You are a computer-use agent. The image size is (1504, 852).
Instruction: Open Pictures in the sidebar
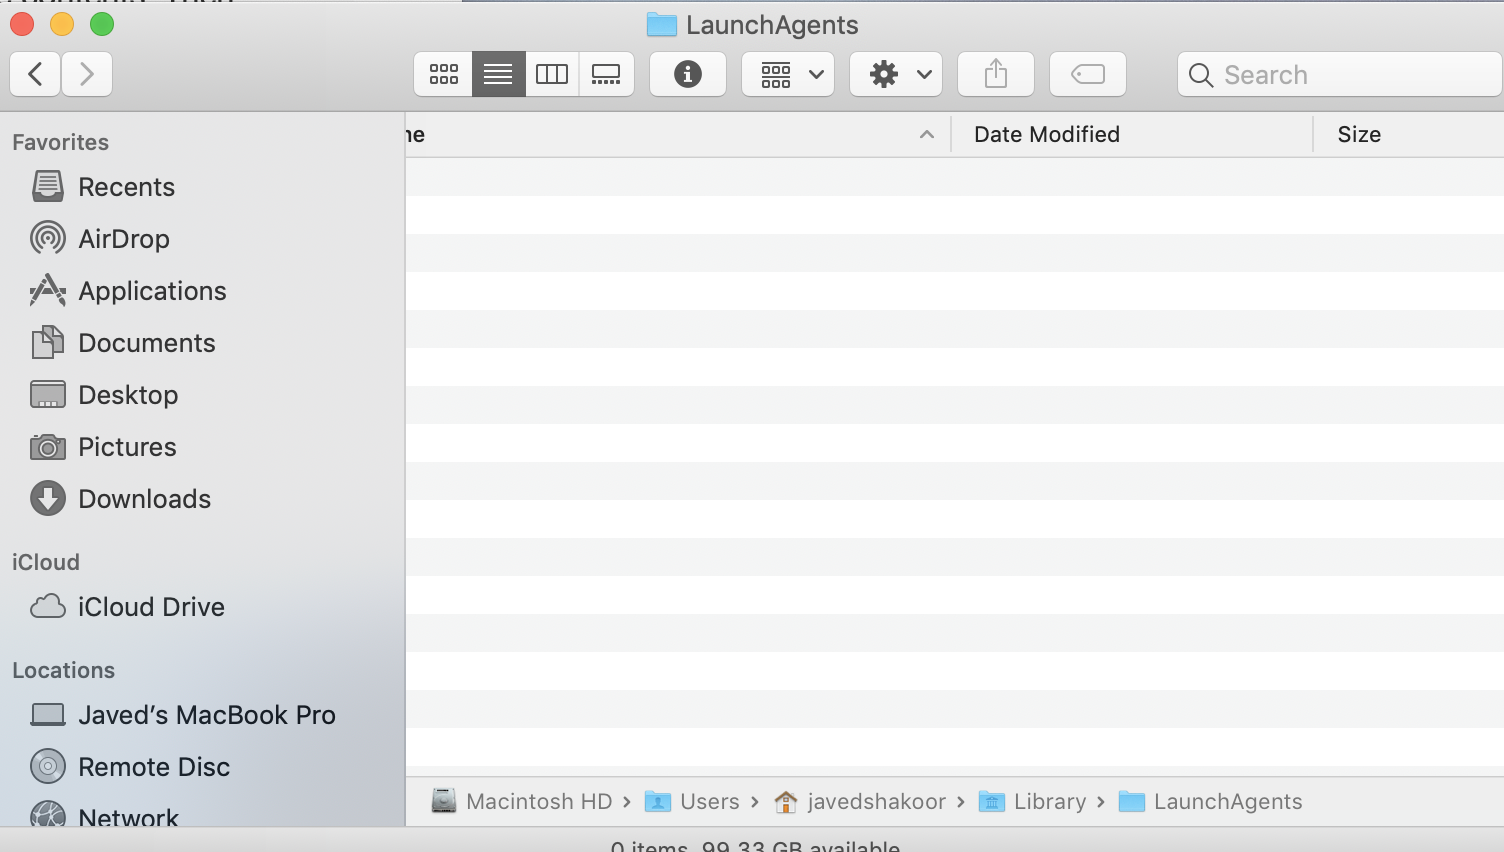coord(127,447)
